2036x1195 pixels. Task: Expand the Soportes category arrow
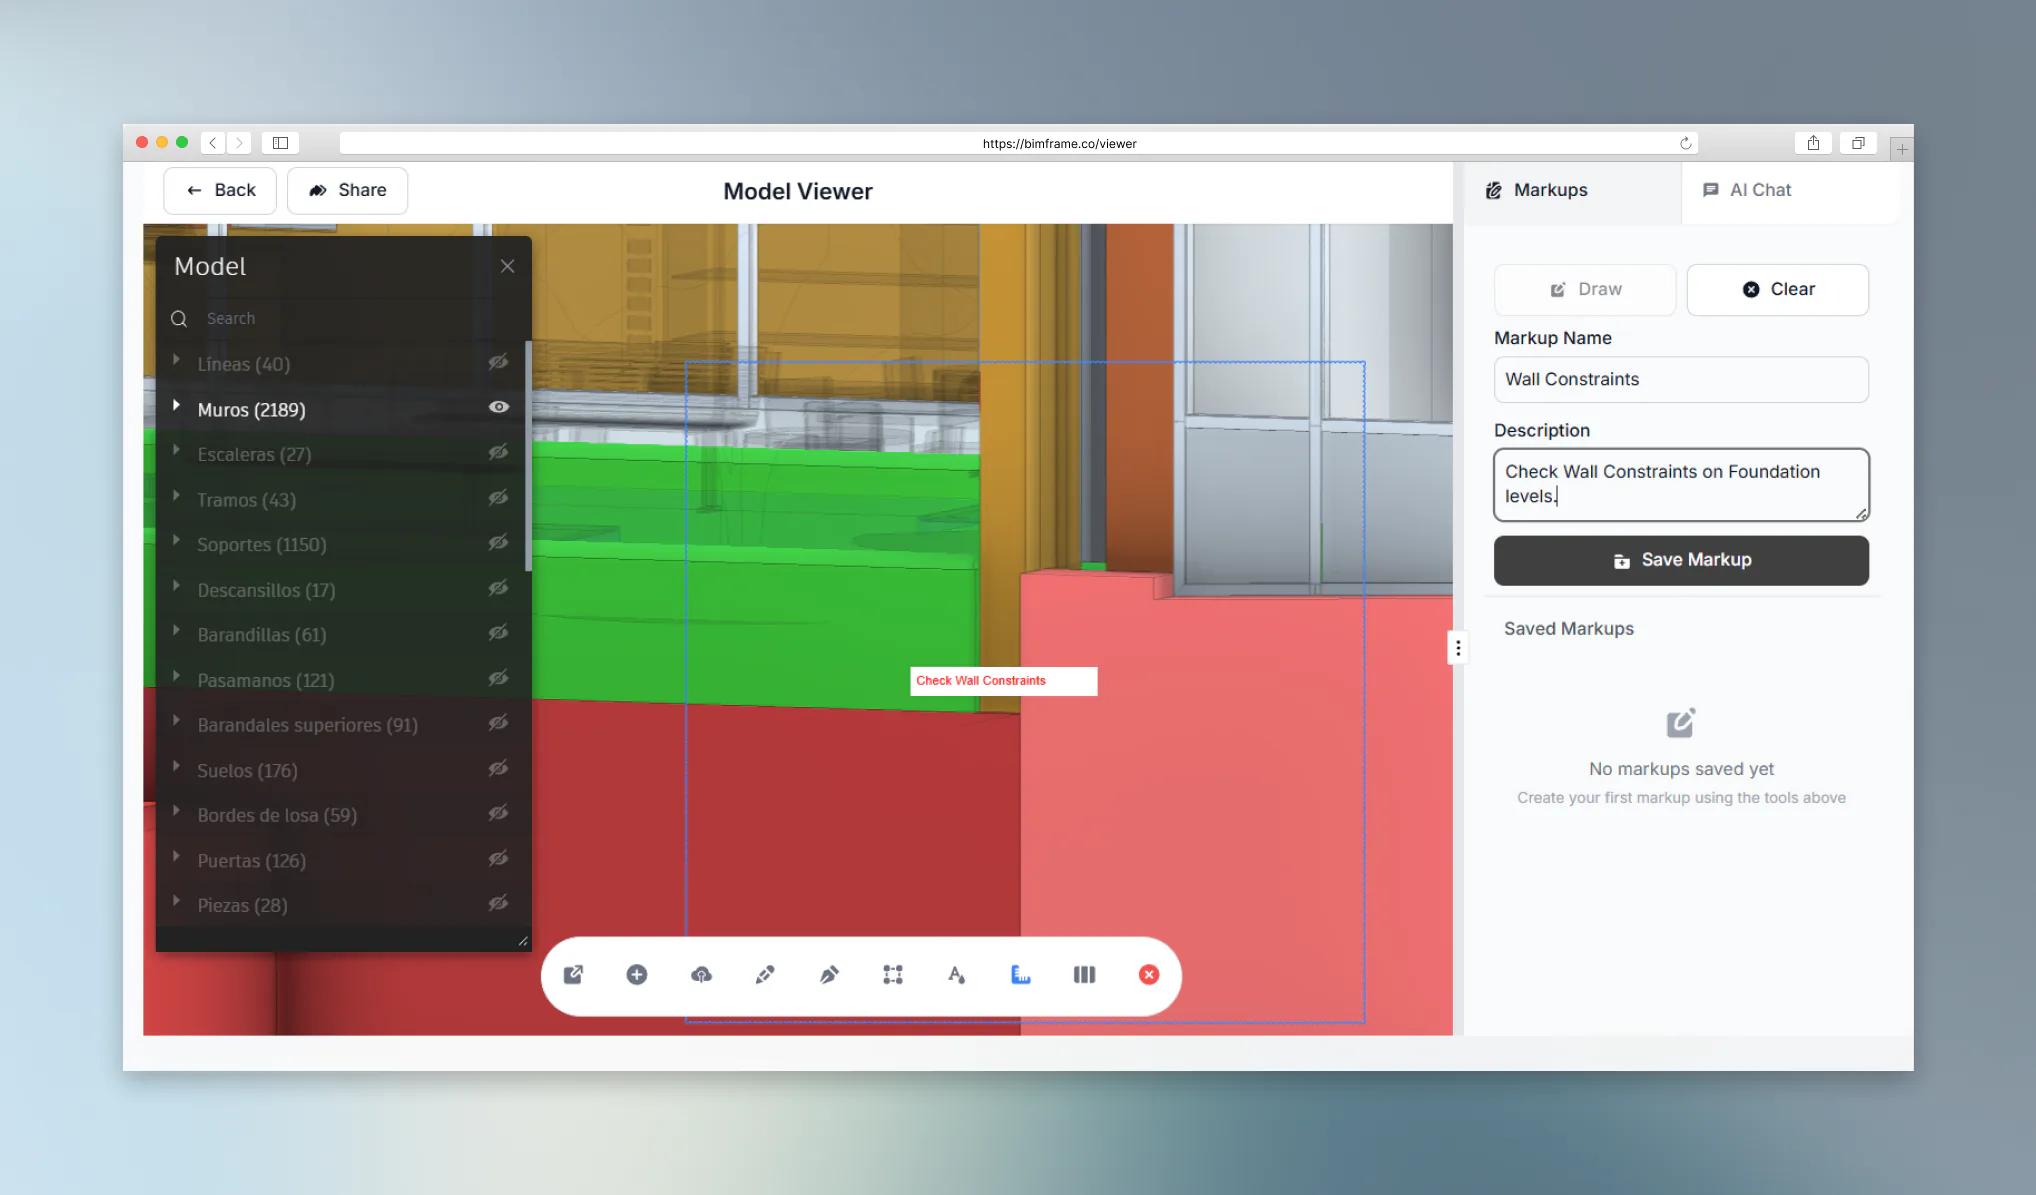[x=177, y=541]
